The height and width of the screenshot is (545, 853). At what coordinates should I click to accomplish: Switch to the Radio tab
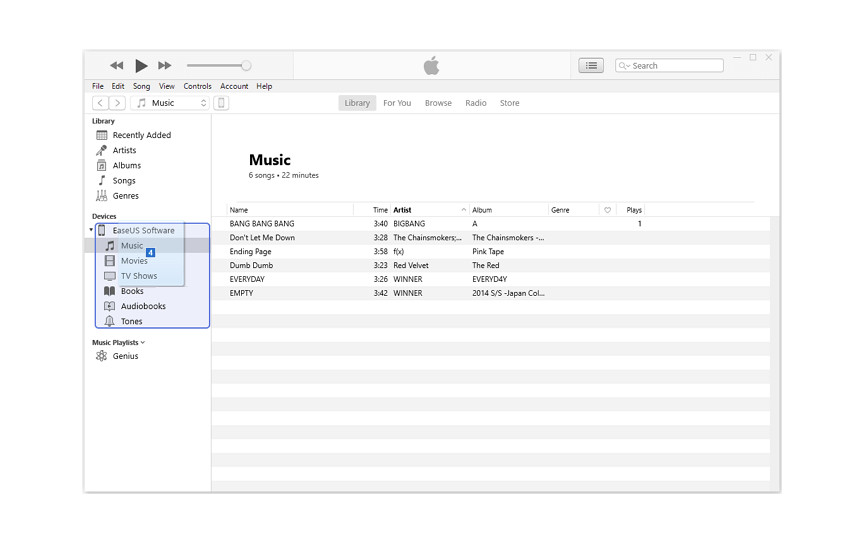[x=475, y=103]
